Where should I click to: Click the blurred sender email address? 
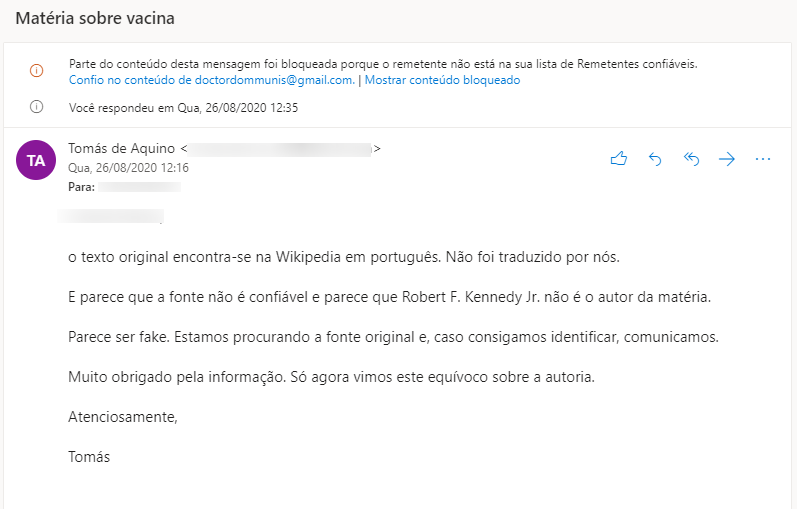pyautogui.click(x=281, y=149)
